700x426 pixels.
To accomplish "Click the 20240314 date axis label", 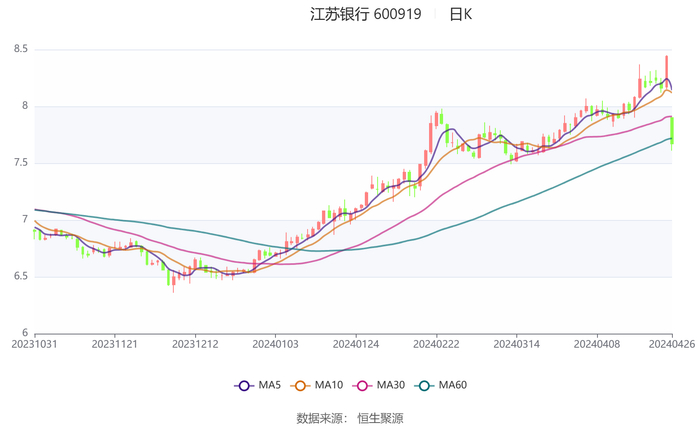I will point(517,344).
